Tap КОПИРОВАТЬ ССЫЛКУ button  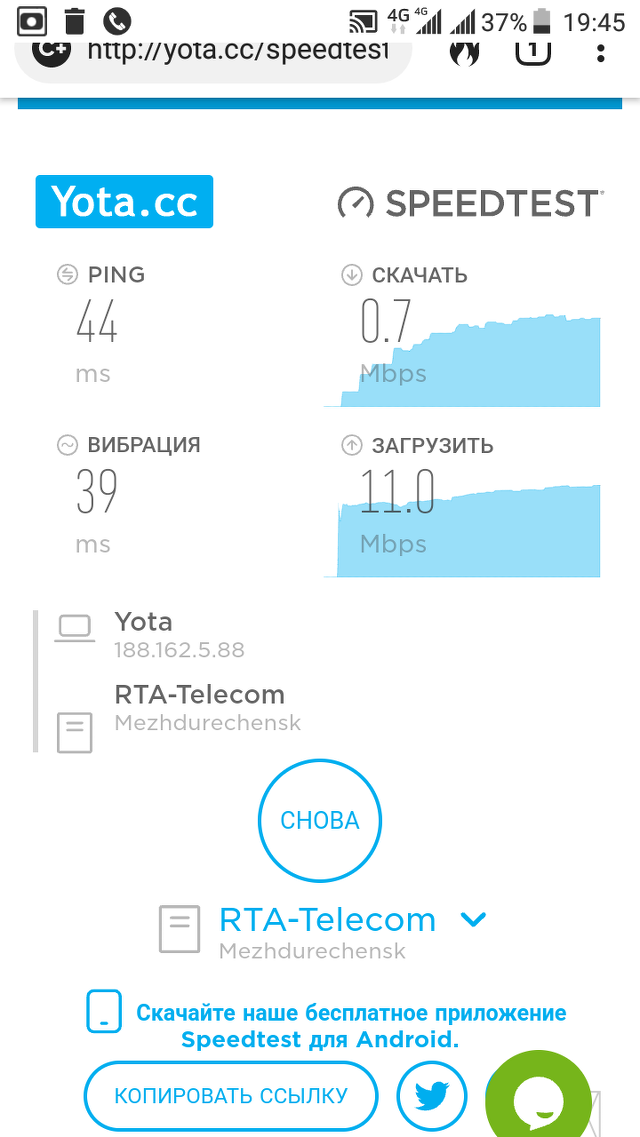pos(231,1095)
